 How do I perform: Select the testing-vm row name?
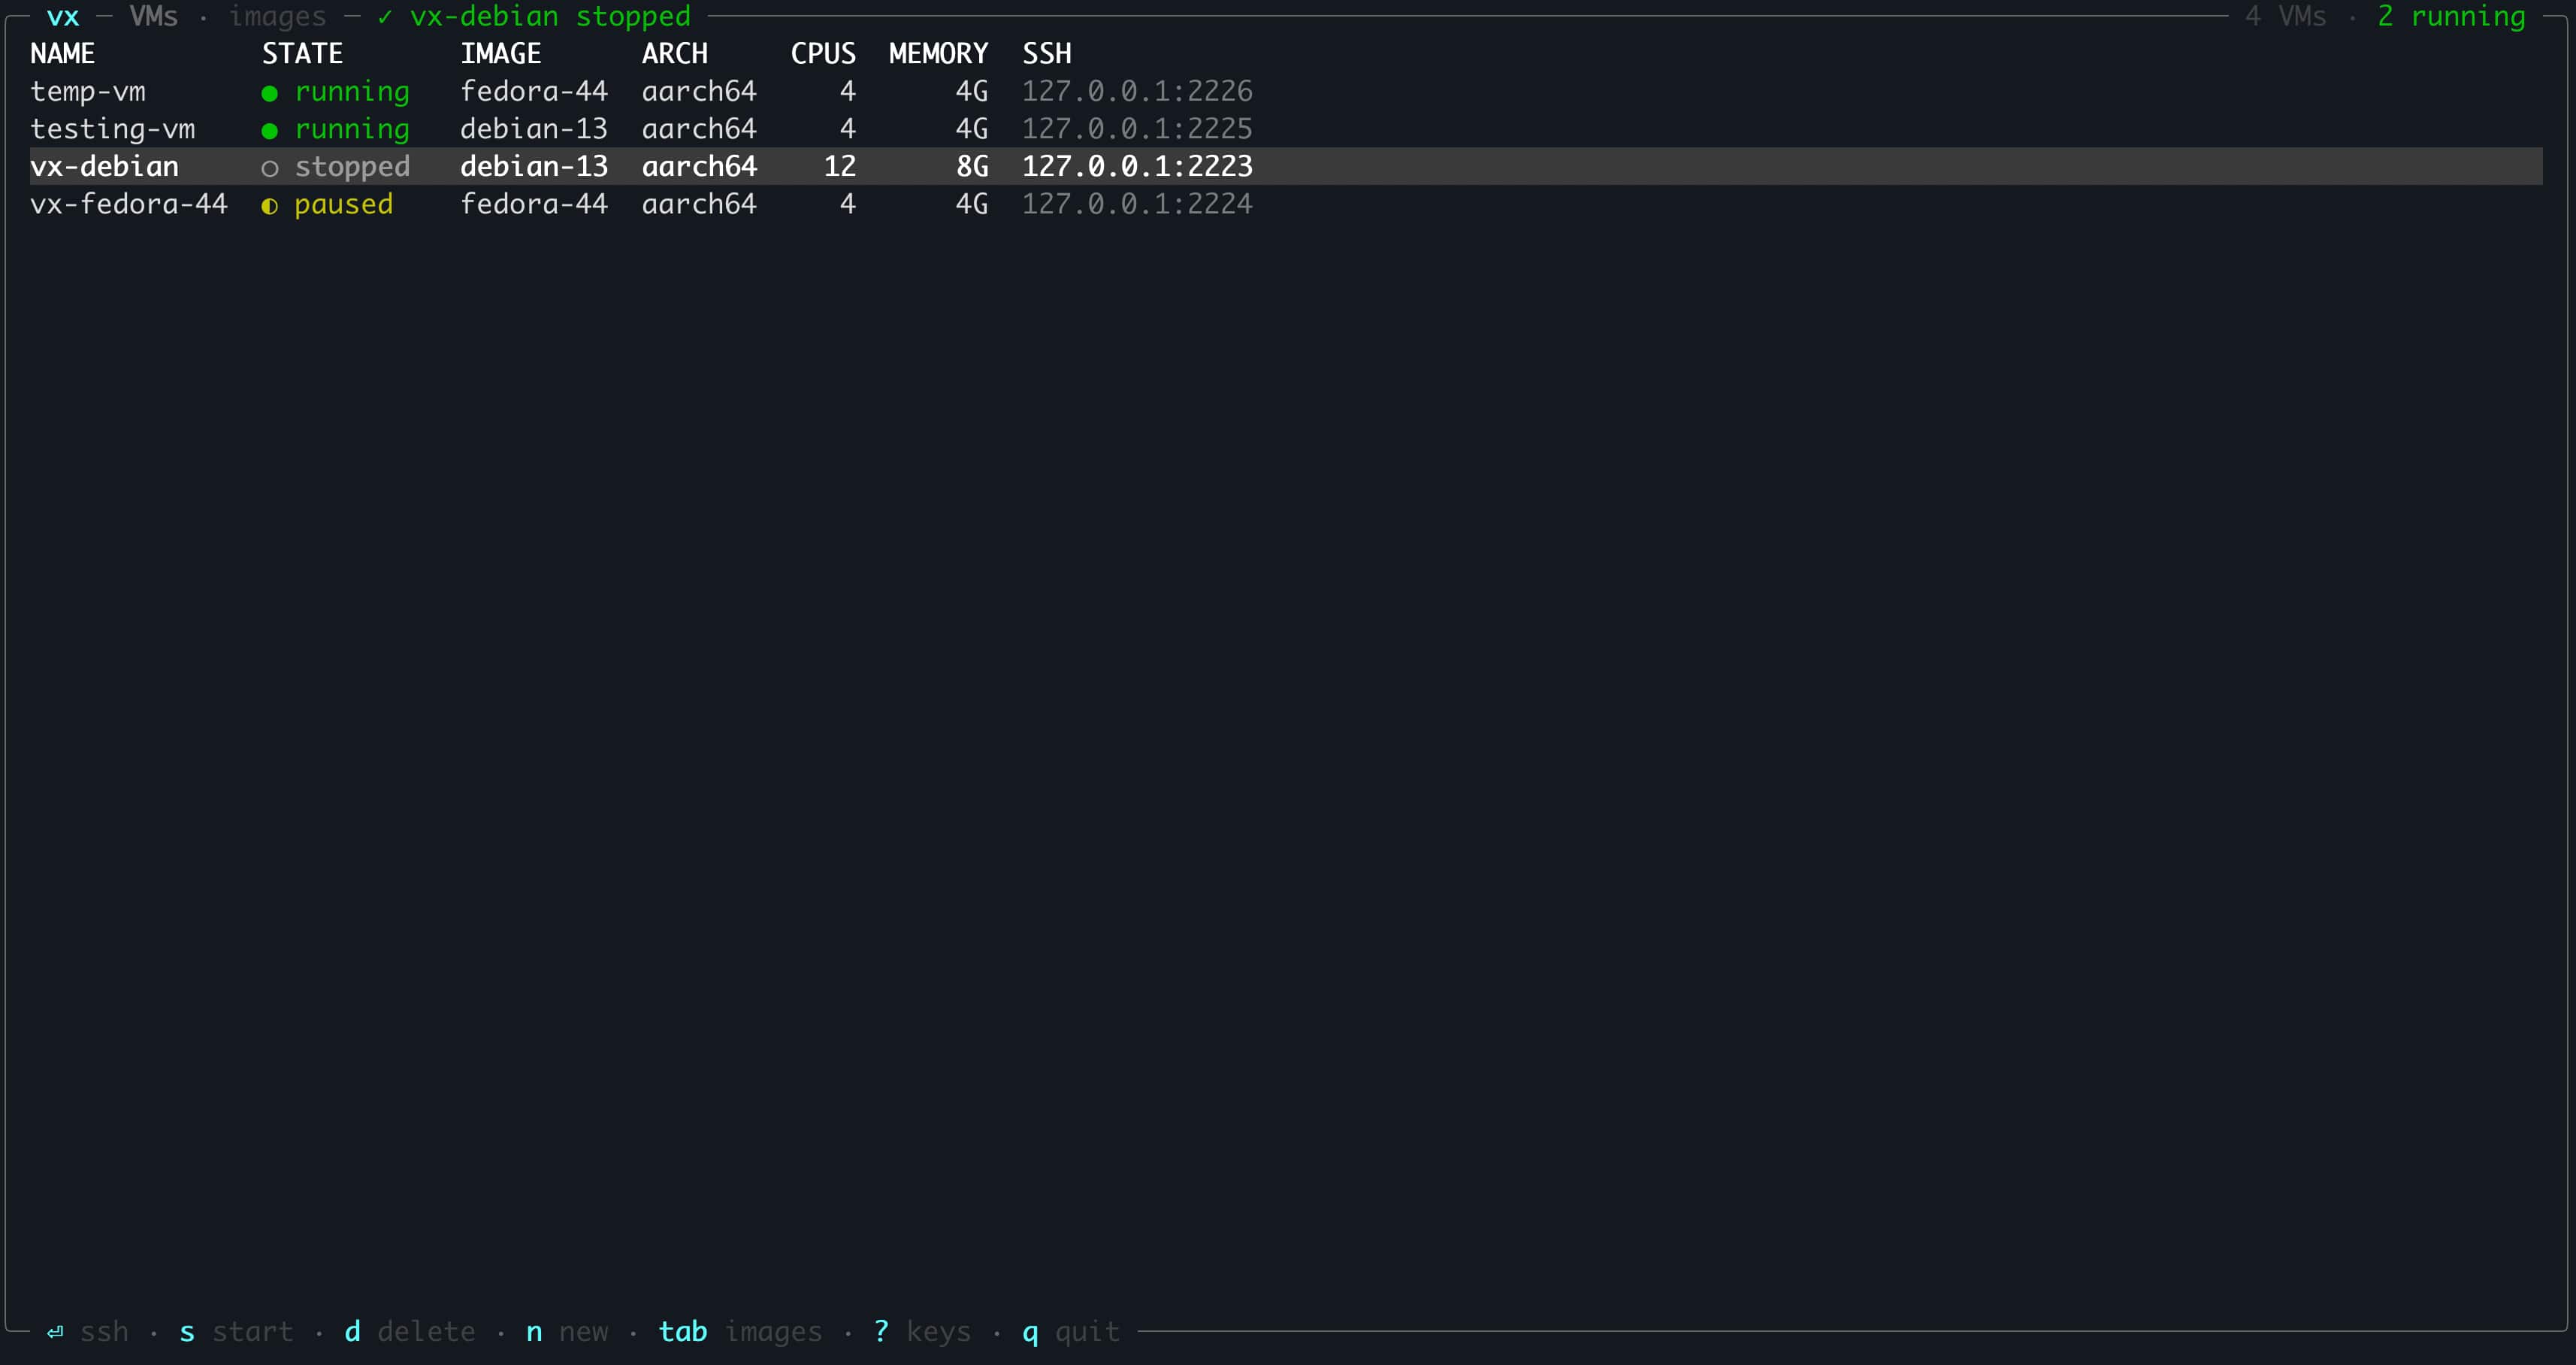[x=113, y=129]
